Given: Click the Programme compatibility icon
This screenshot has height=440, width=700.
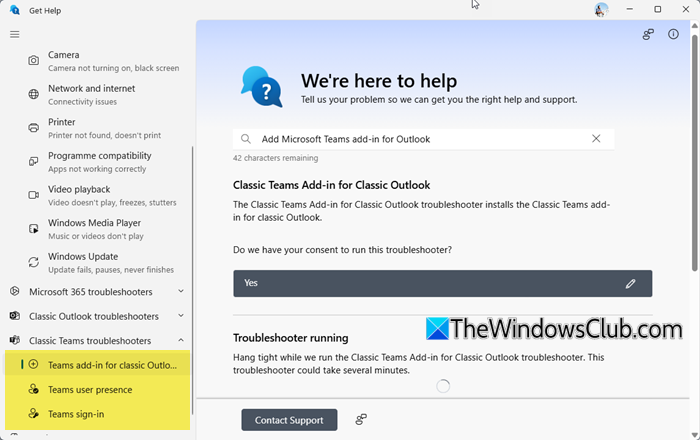Looking at the screenshot, I should [33, 161].
